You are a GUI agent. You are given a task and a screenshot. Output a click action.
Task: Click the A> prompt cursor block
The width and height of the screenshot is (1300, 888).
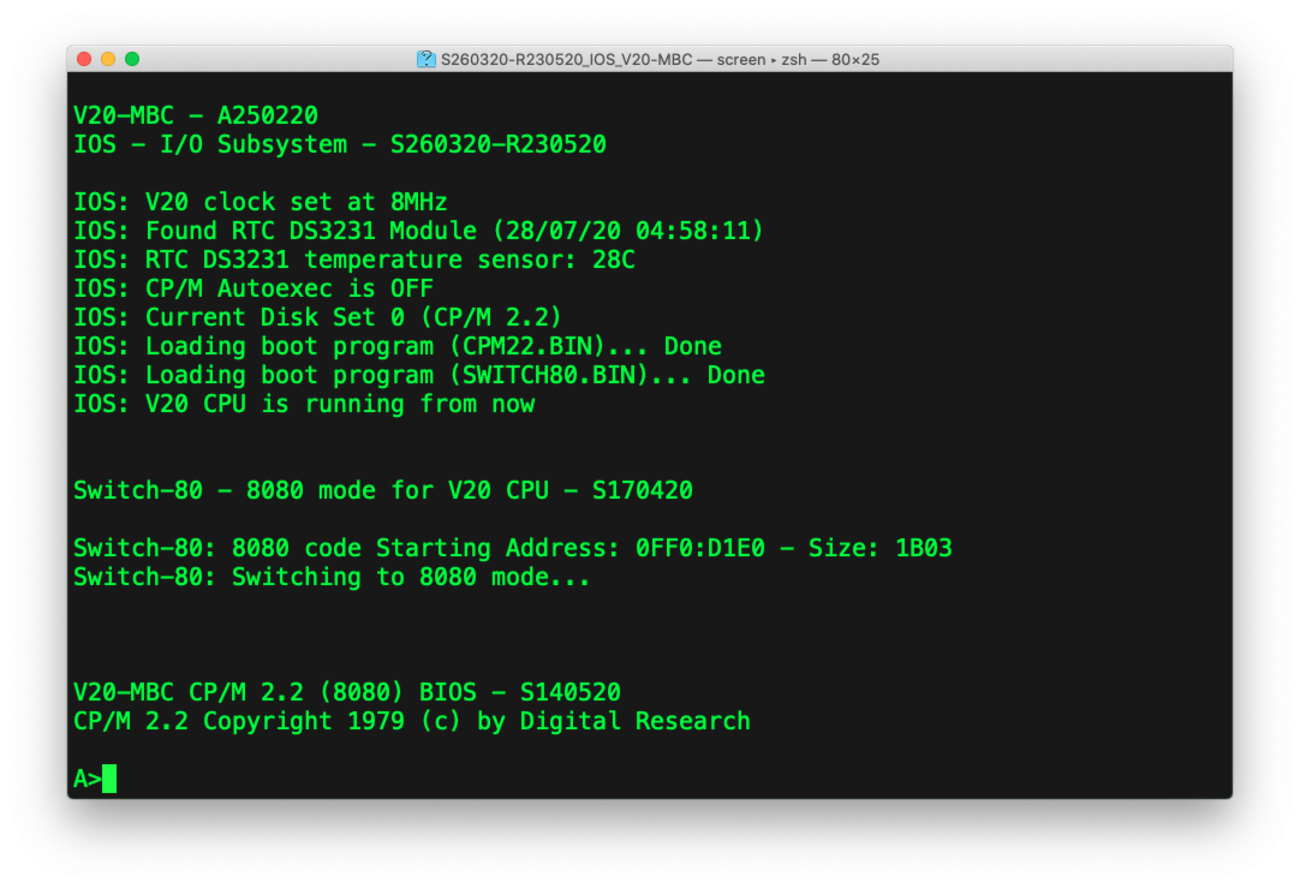point(109,779)
